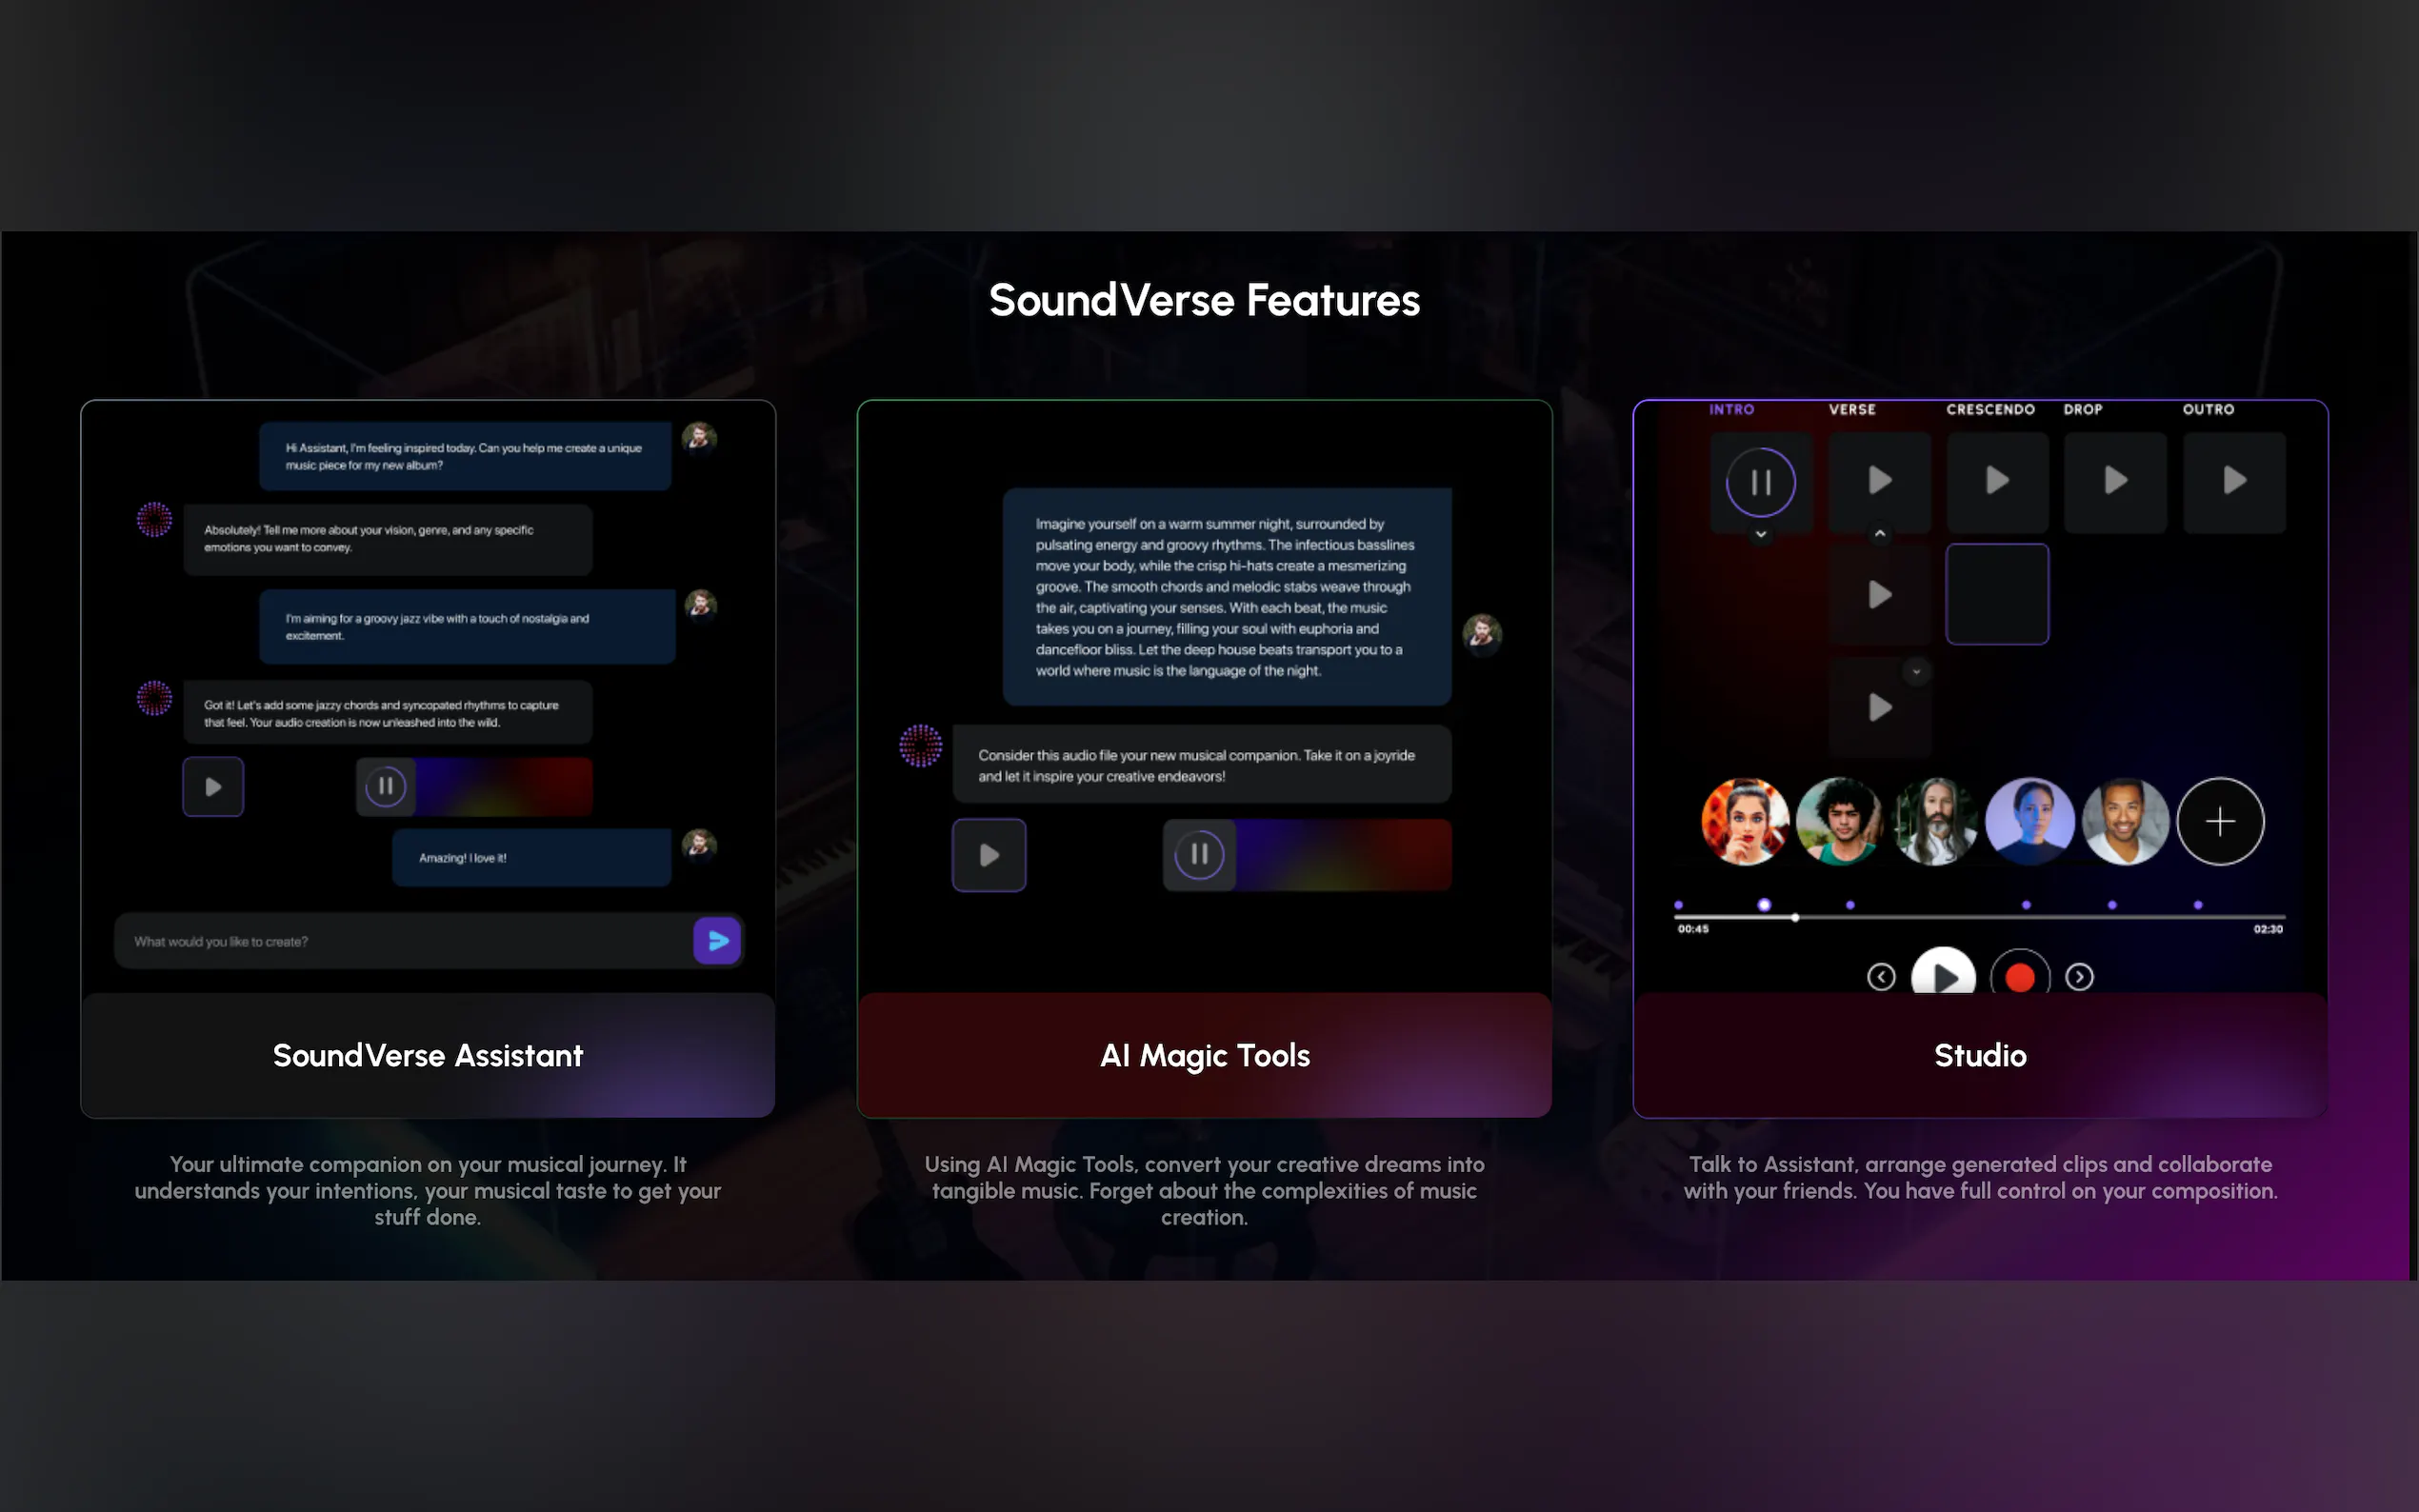2419x1512 pixels.
Task: Pause the Assistant chat audio waveform
Action: 385,787
